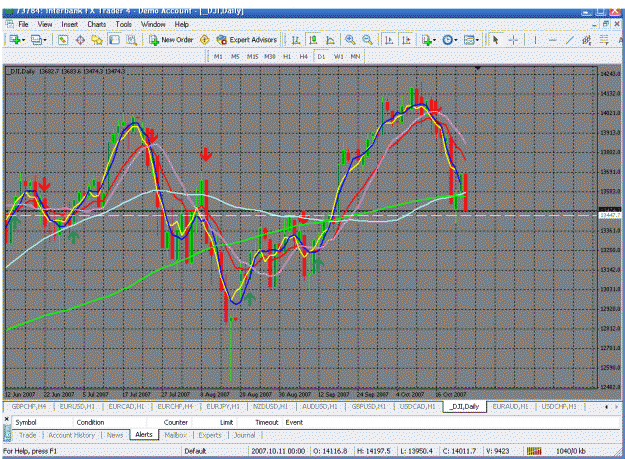Open the Strategy Tester icon
This screenshot has height=459, width=625.
point(132,40)
